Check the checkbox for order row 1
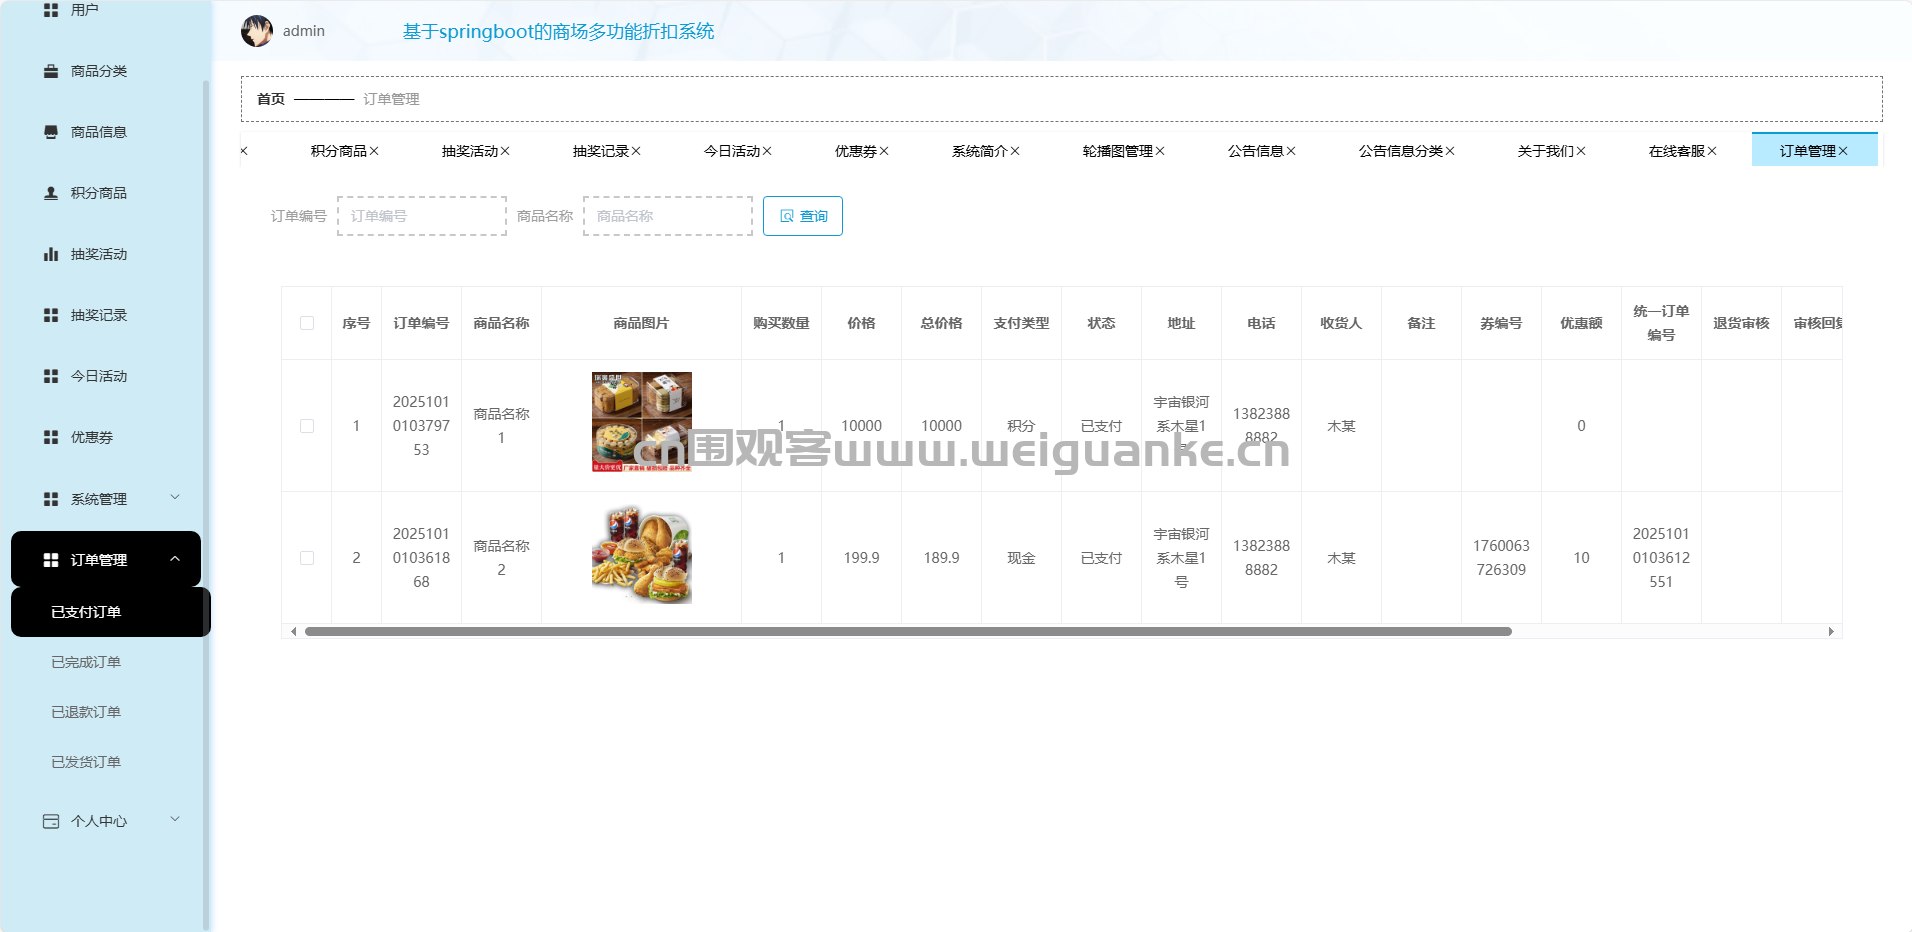 [307, 426]
